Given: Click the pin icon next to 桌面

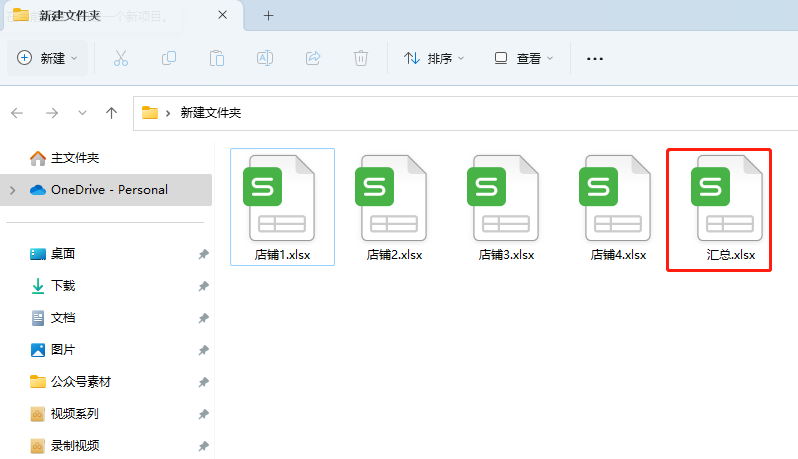Looking at the screenshot, I should coord(204,254).
